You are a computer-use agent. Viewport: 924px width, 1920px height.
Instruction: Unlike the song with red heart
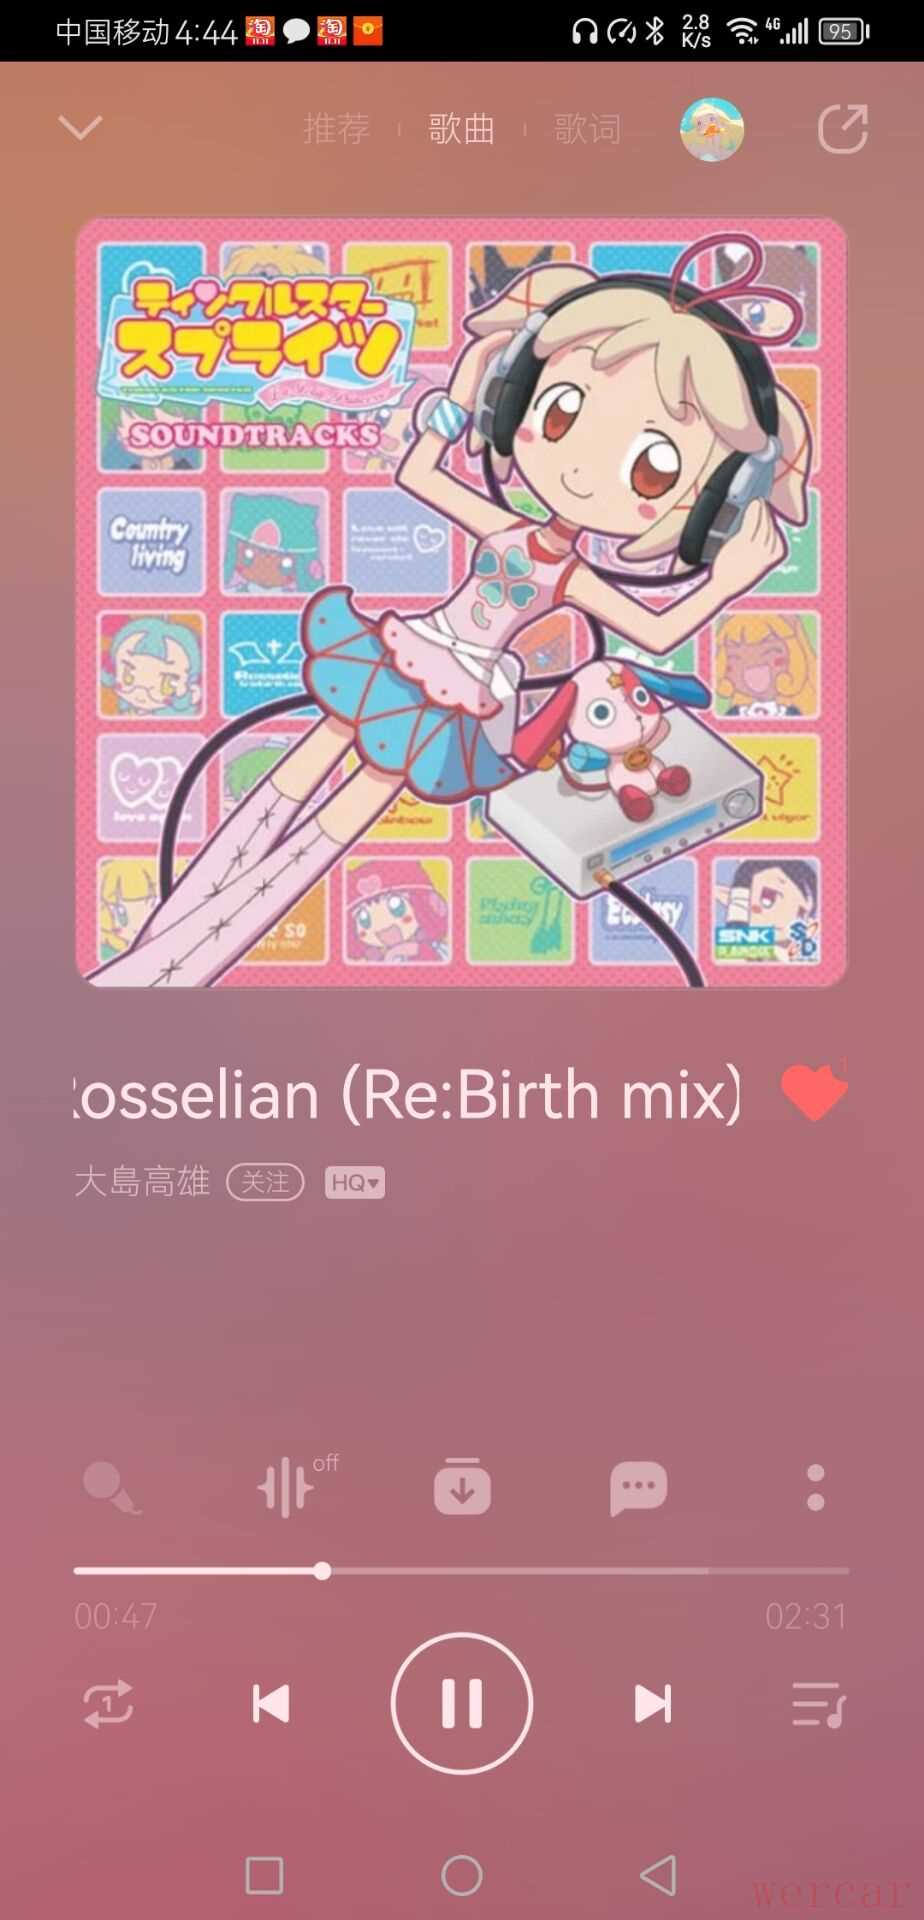[x=814, y=1092]
